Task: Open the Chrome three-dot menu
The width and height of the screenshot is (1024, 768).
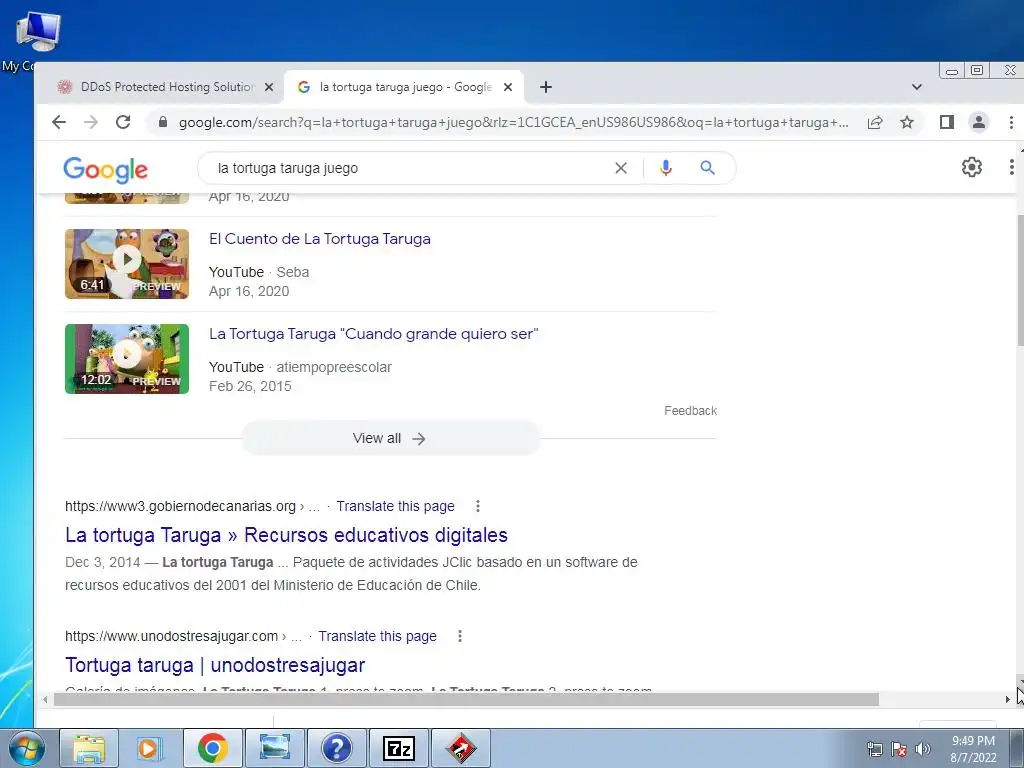Action: click(x=1011, y=122)
